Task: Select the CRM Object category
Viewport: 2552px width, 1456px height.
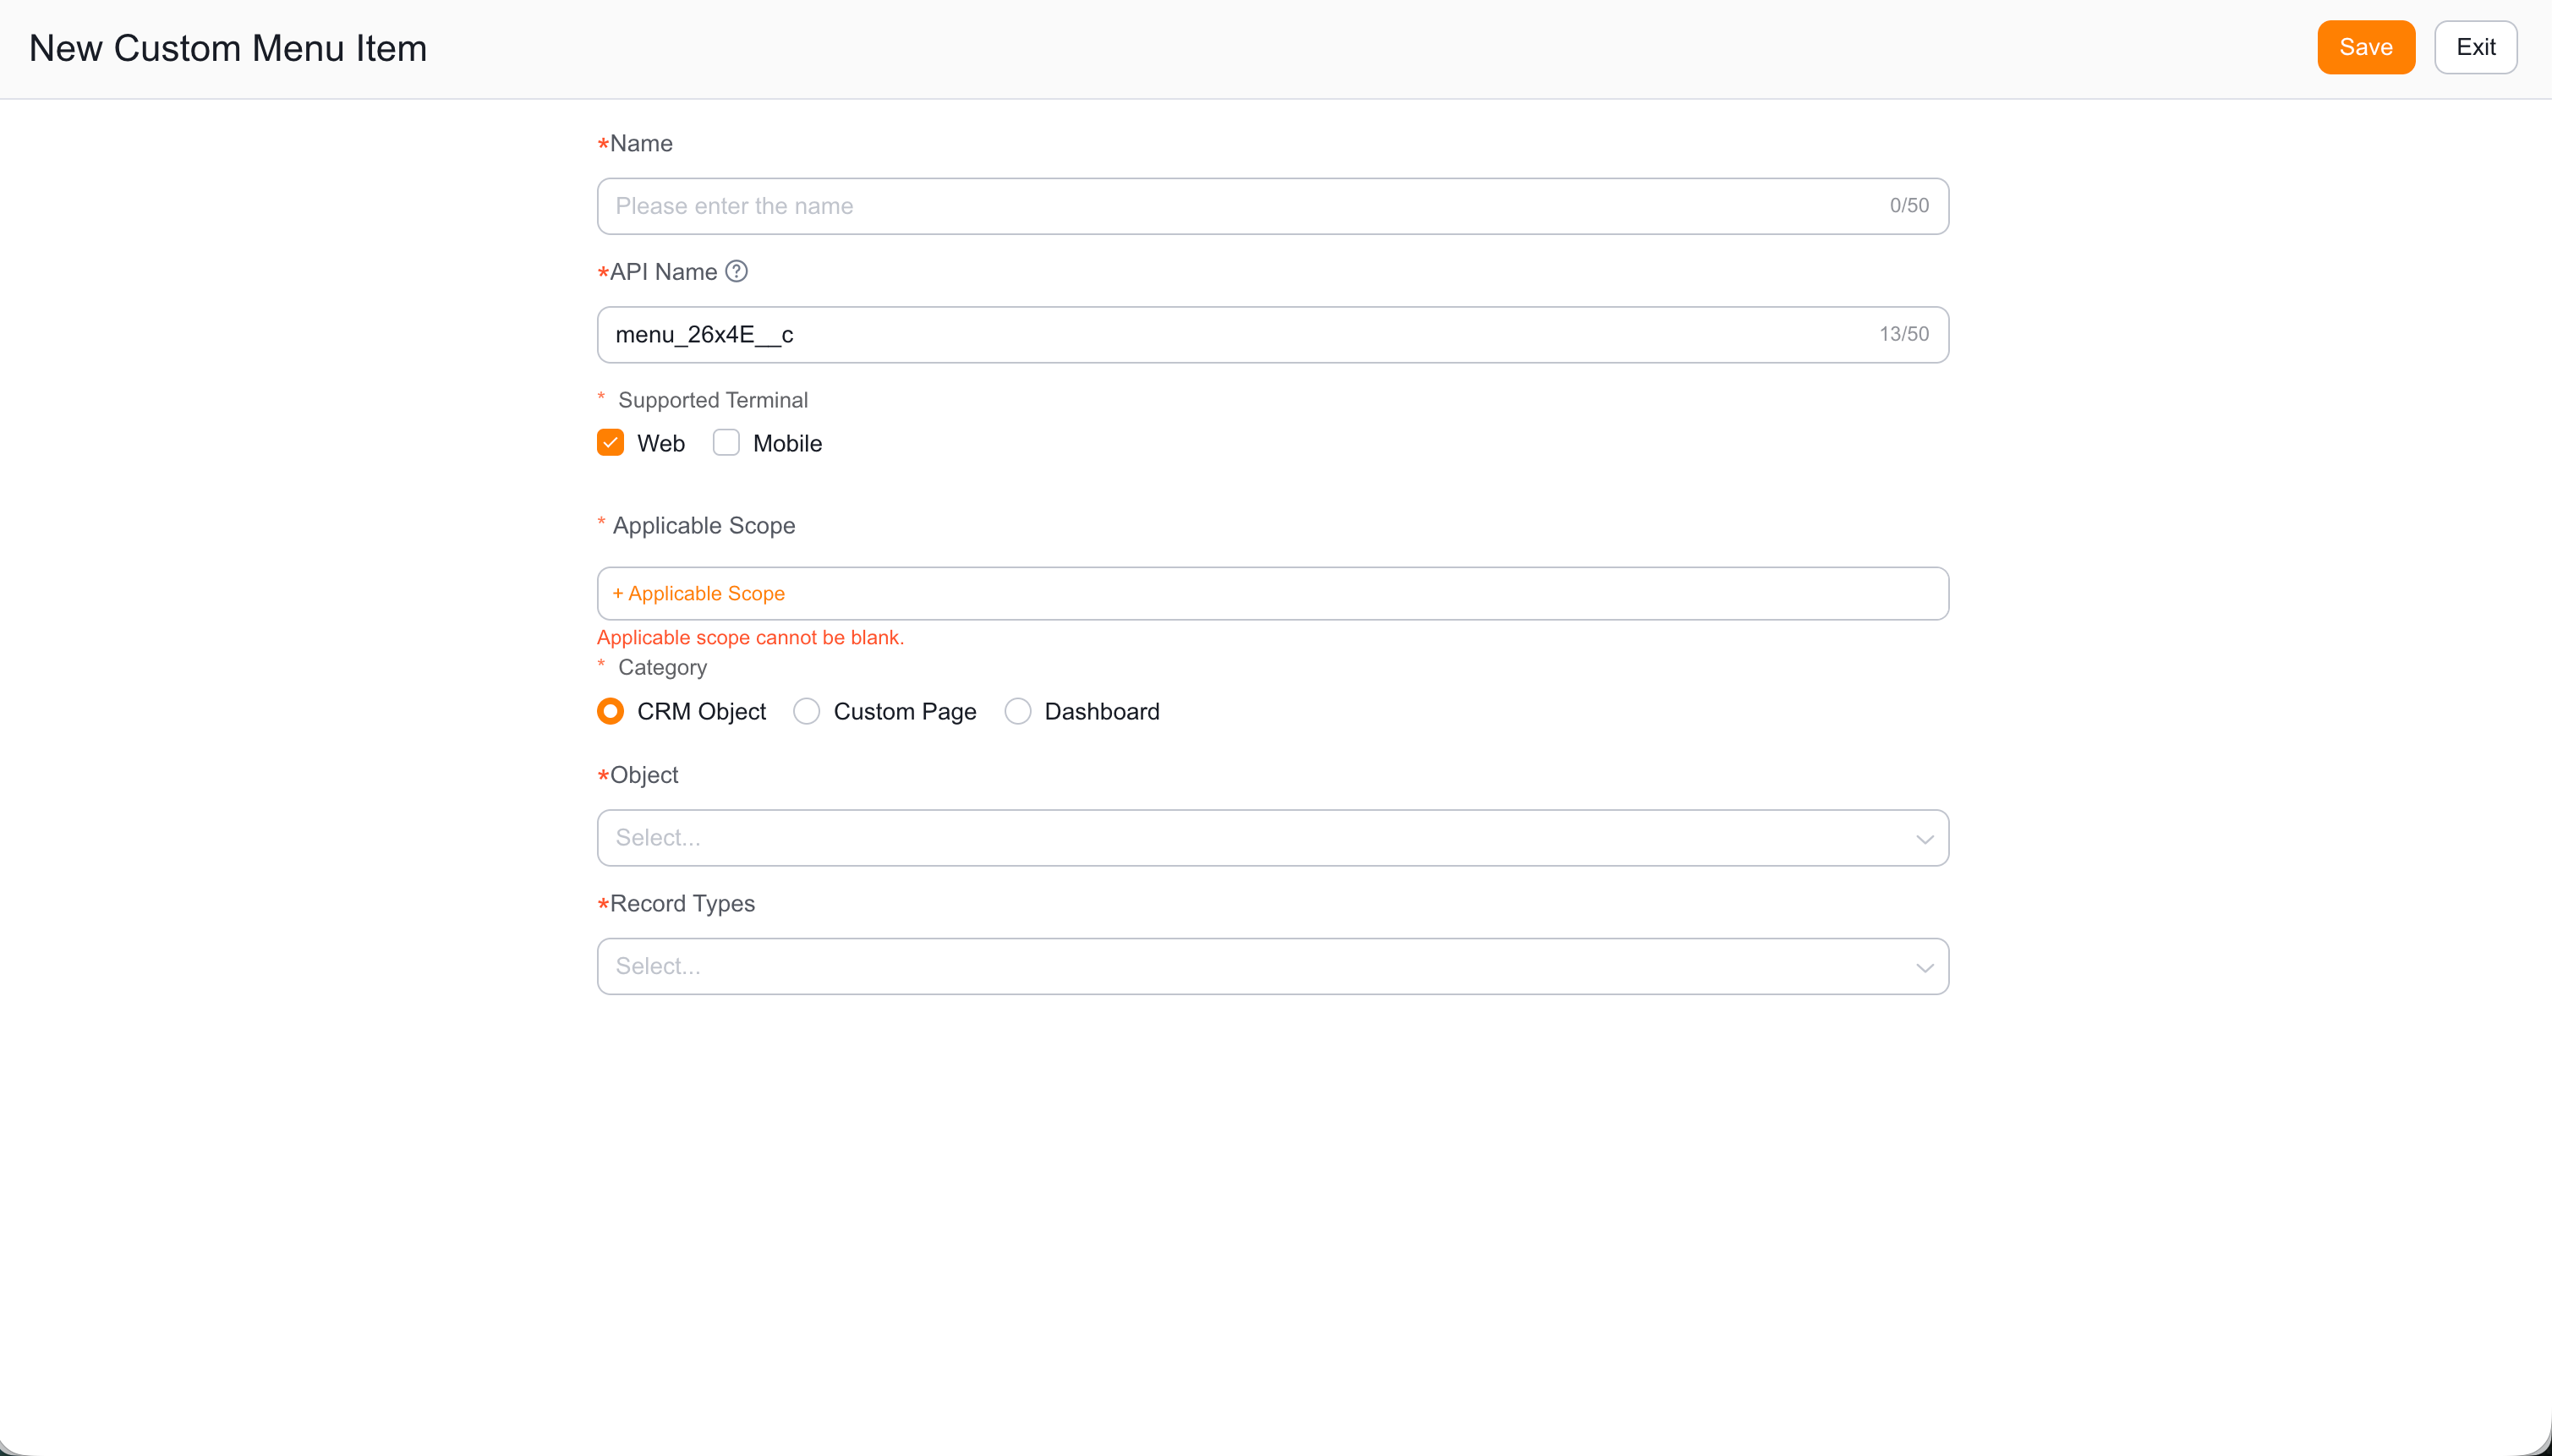Action: pyautogui.click(x=610, y=711)
